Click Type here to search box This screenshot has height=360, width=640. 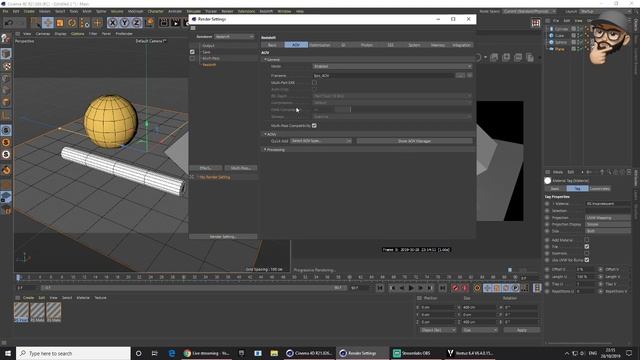pyautogui.click(x=73, y=353)
